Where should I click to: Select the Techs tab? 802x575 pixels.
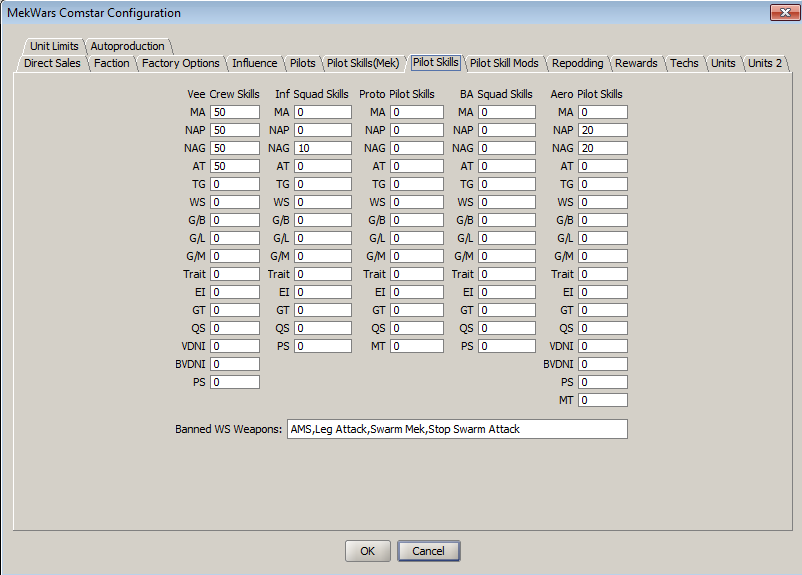coord(684,63)
